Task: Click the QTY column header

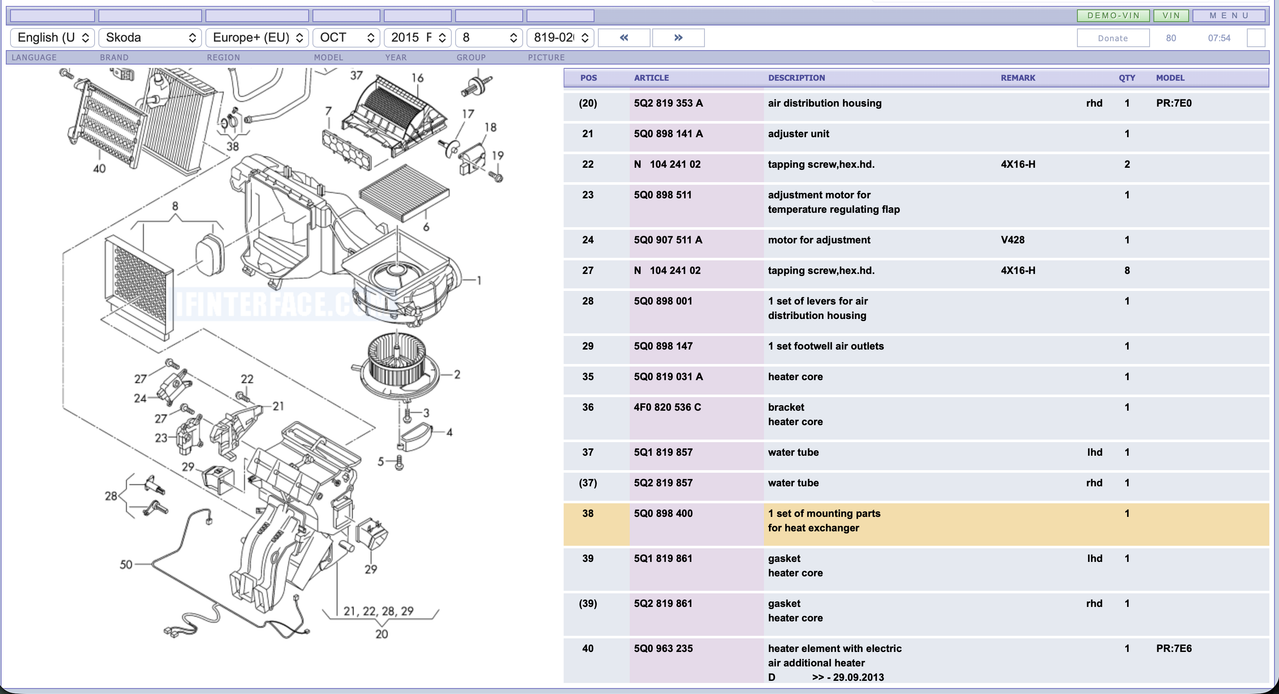Action: coord(1127,78)
